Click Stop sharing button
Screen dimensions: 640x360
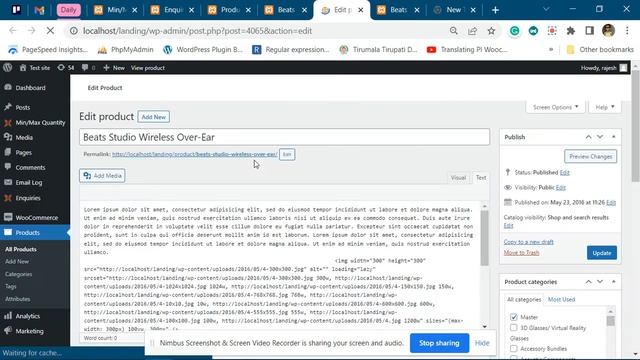point(439,343)
